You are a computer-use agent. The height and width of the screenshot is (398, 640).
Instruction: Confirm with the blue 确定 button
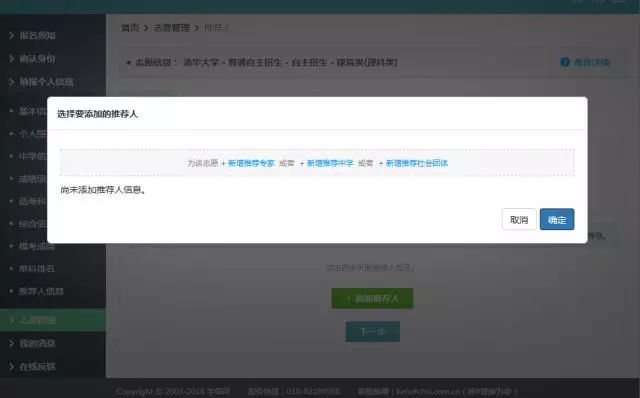click(x=557, y=219)
